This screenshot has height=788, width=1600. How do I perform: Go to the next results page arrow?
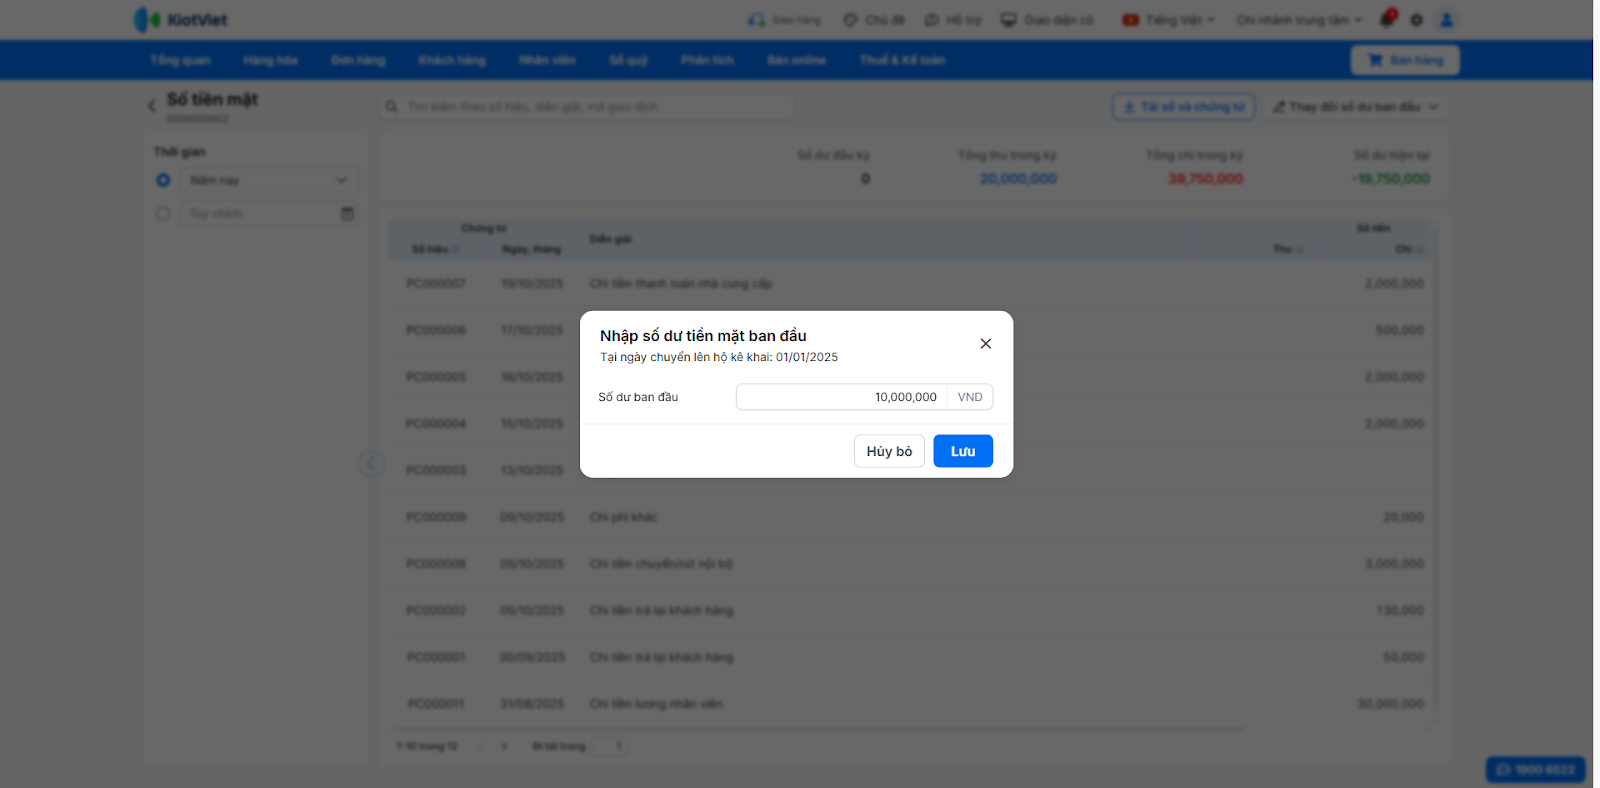[x=504, y=746]
